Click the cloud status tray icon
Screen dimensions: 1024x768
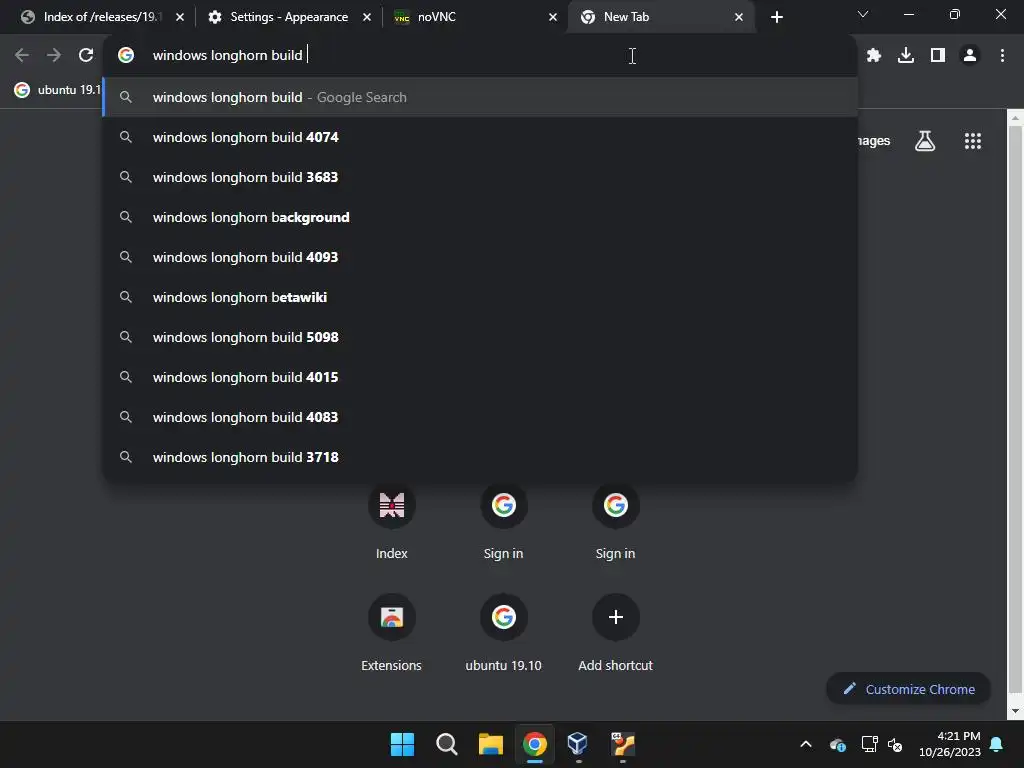(837, 744)
